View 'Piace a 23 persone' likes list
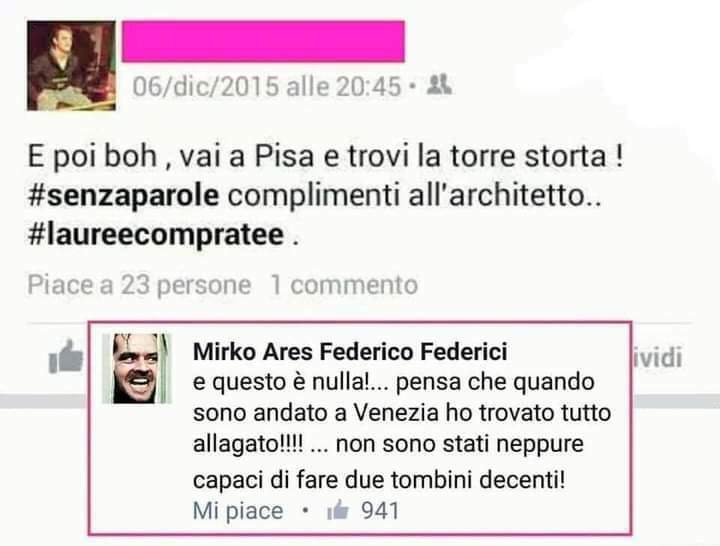Image resolution: width=720 pixels, height=546 pixels. [x=139, y=285]
